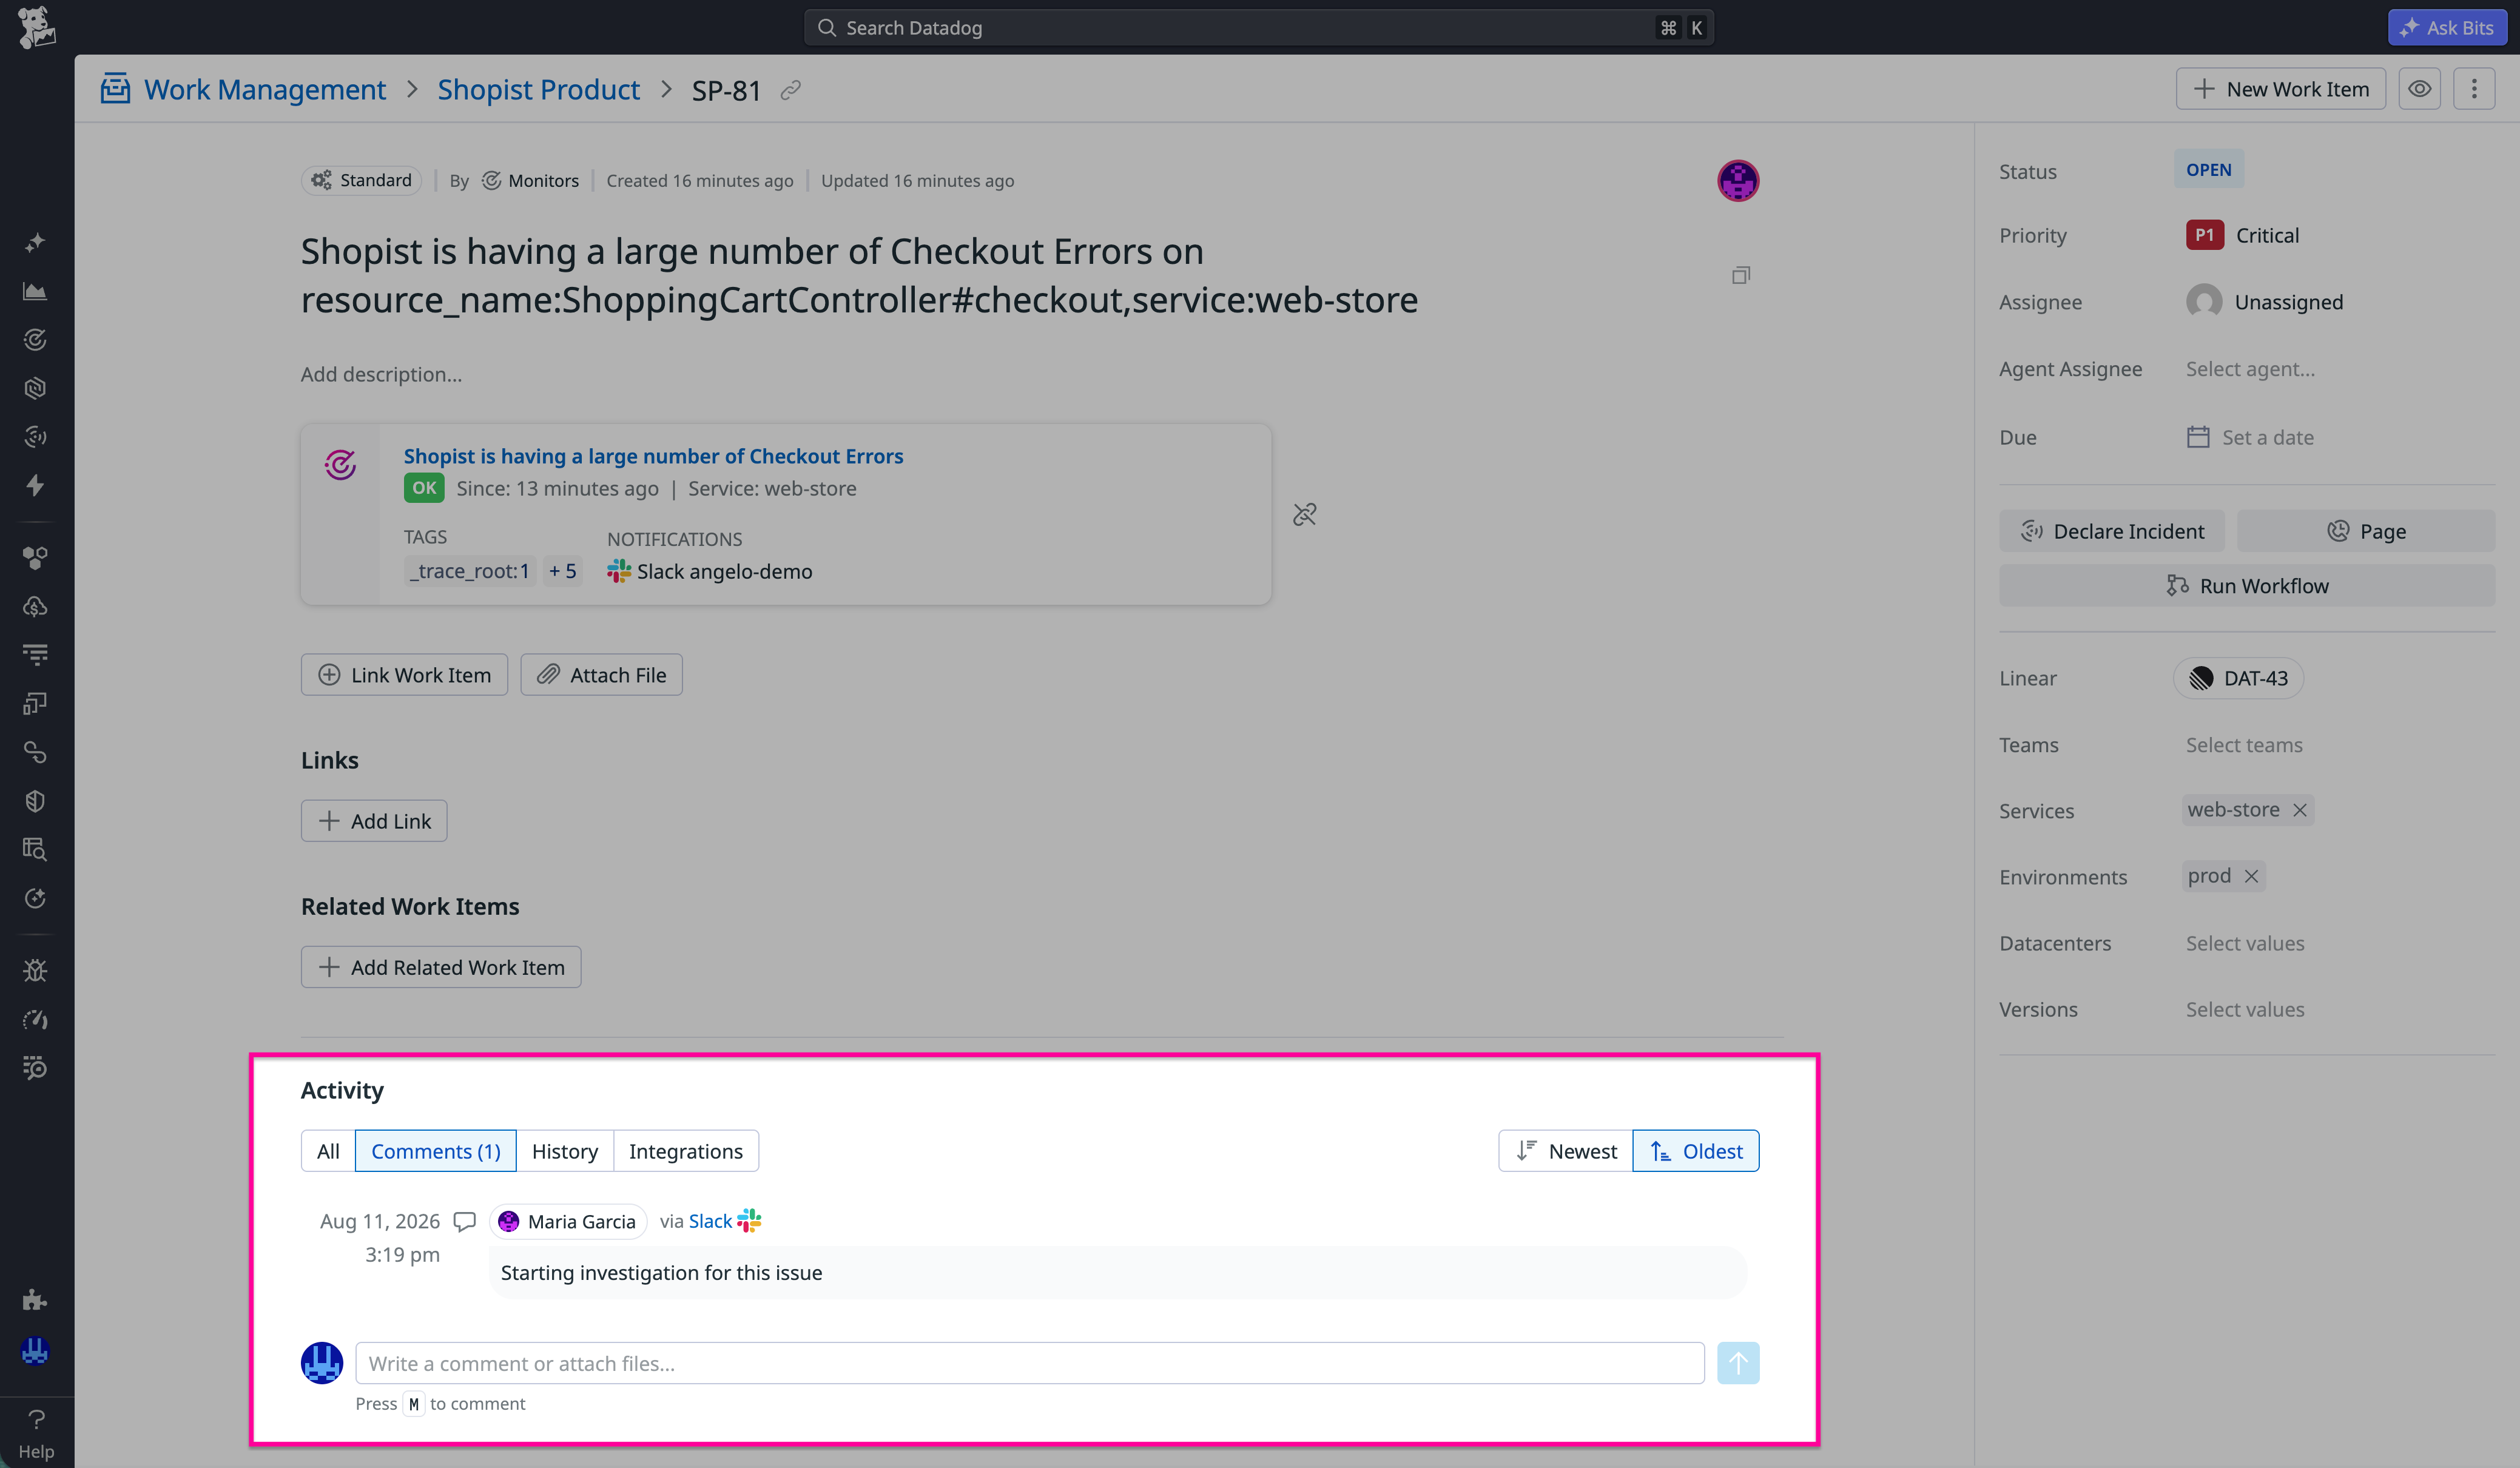
Task: Open Help at the bottom of sidebar
Action: pyautogui.click(x=36, y=1434)
